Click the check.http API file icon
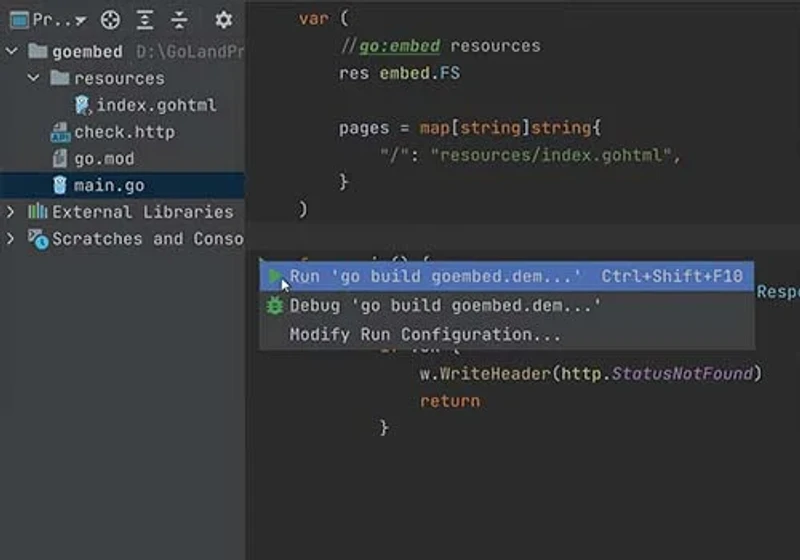 [x=60, y=132]
